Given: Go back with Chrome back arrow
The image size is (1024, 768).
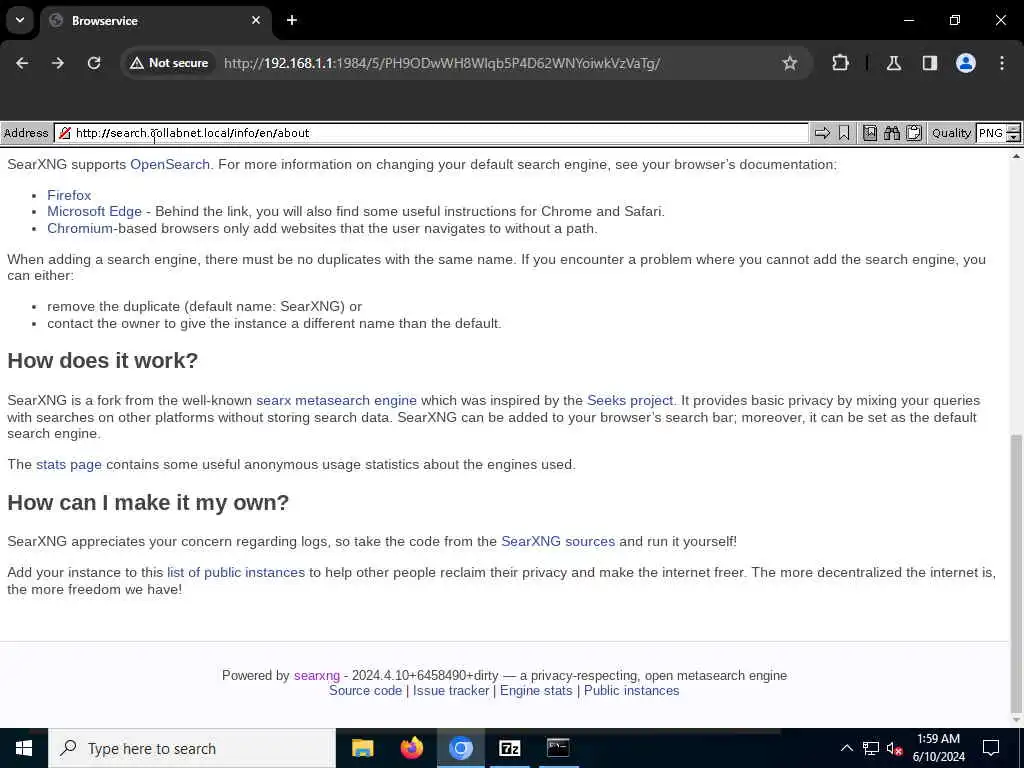Looking at the screenshot, I should click(22, 63).
